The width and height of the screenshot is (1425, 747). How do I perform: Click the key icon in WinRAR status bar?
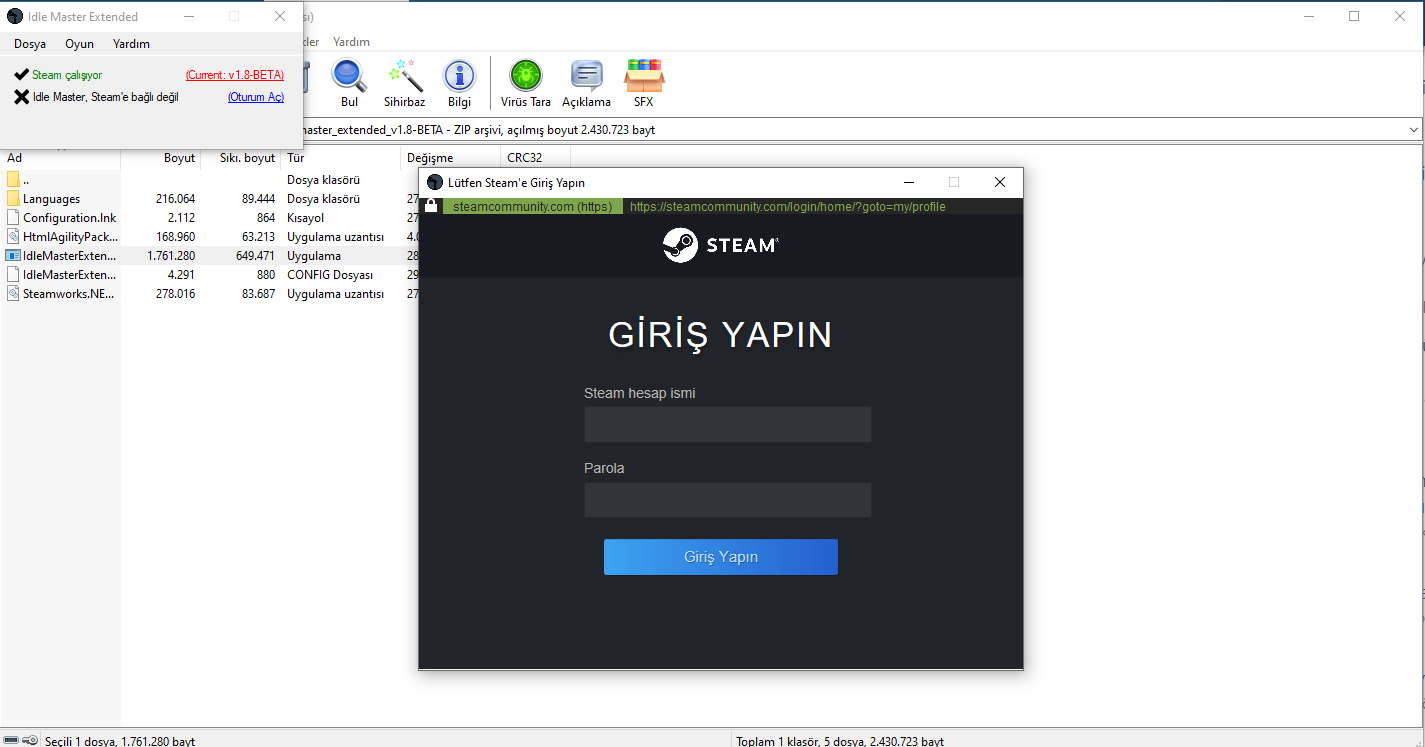click(x=31, y=741)
